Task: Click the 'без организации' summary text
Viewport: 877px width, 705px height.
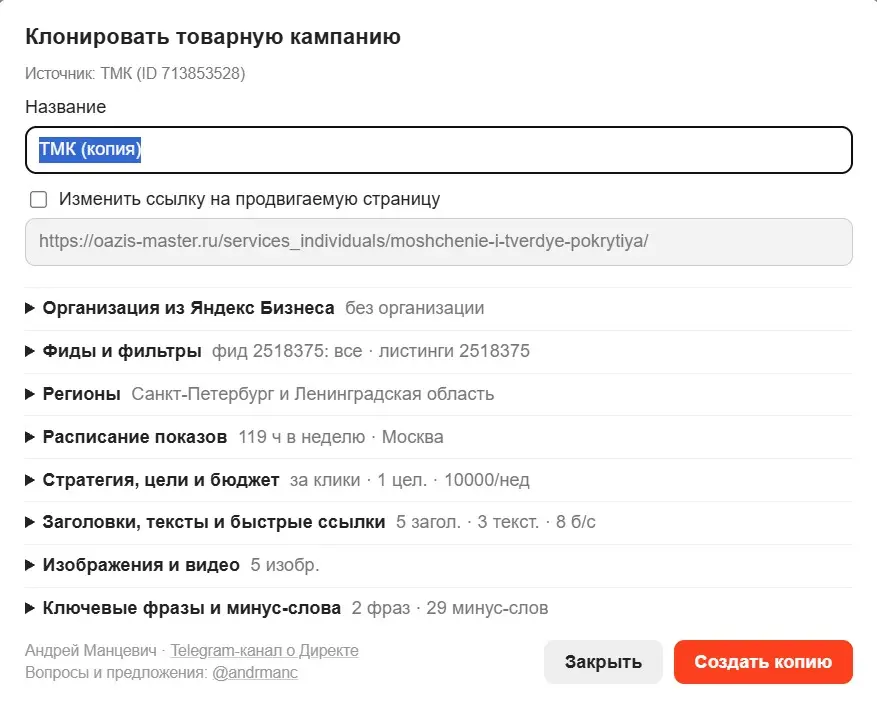Action: pos(414,308)
